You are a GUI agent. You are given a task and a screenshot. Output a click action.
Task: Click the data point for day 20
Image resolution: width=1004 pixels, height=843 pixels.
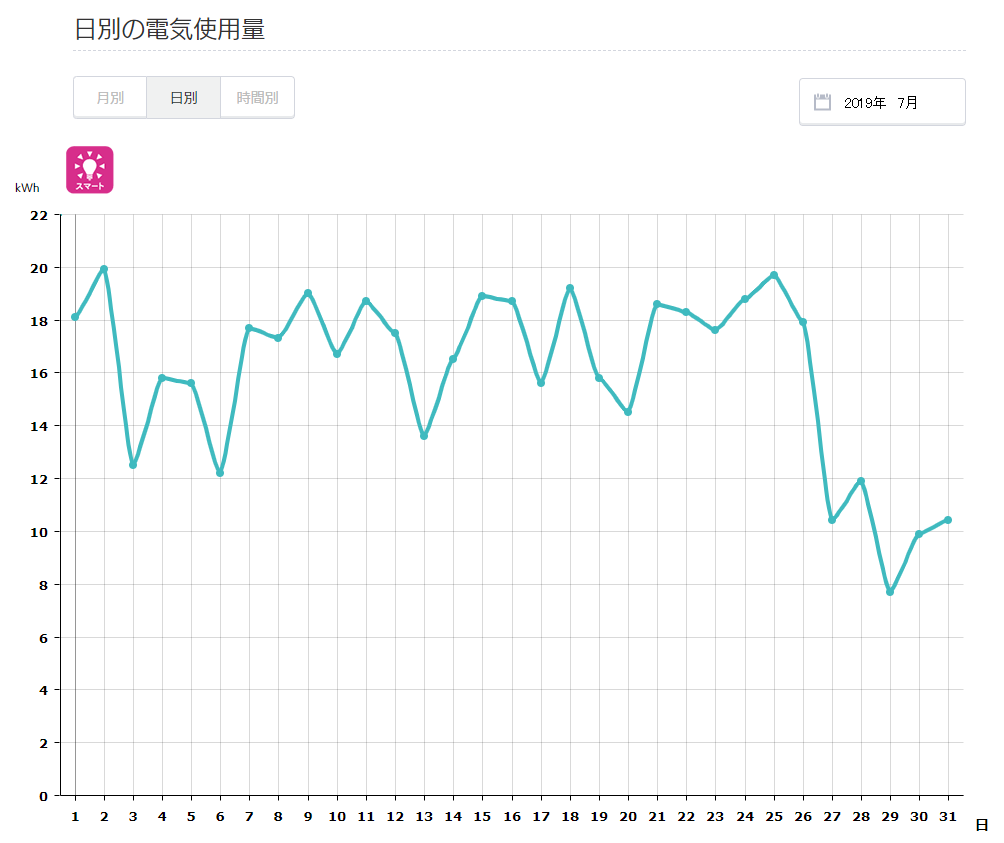click(628, 412)
